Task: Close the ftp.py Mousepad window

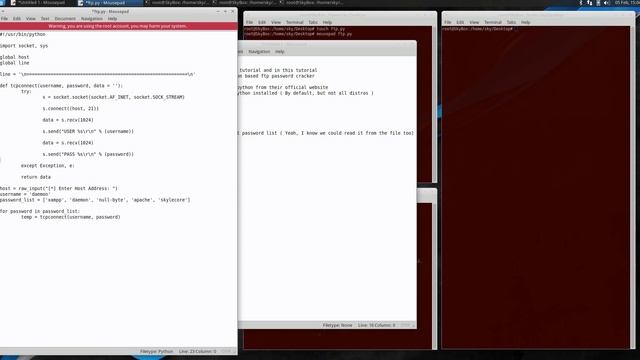Action: tap(233, 11)
